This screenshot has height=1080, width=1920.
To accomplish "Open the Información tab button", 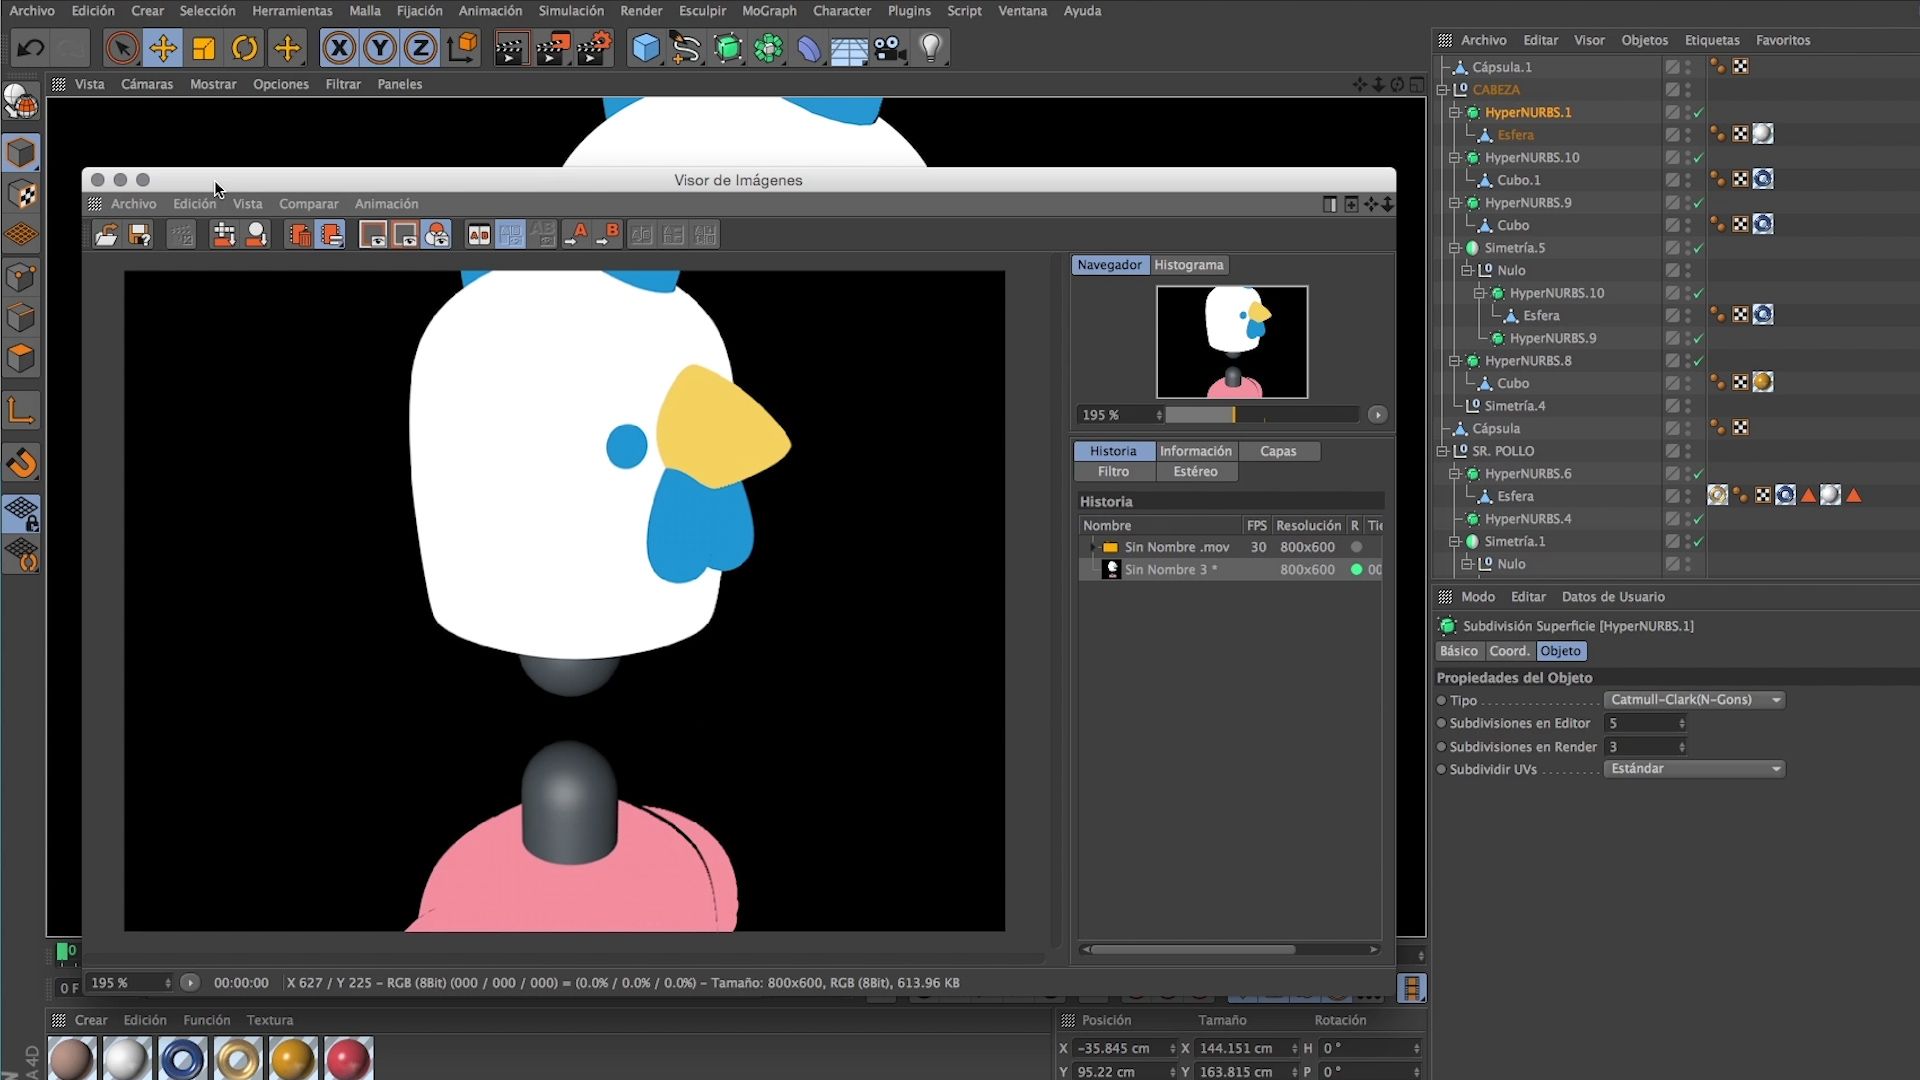I will click(x=1196, y=451).
